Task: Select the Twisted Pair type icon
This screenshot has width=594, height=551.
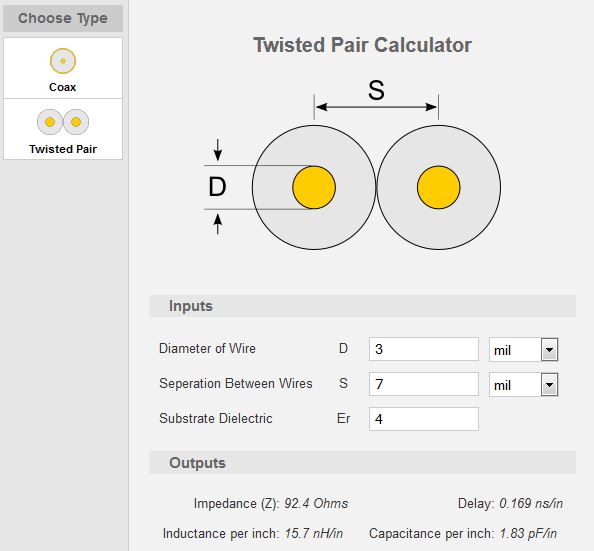Action: click(63, 122)
